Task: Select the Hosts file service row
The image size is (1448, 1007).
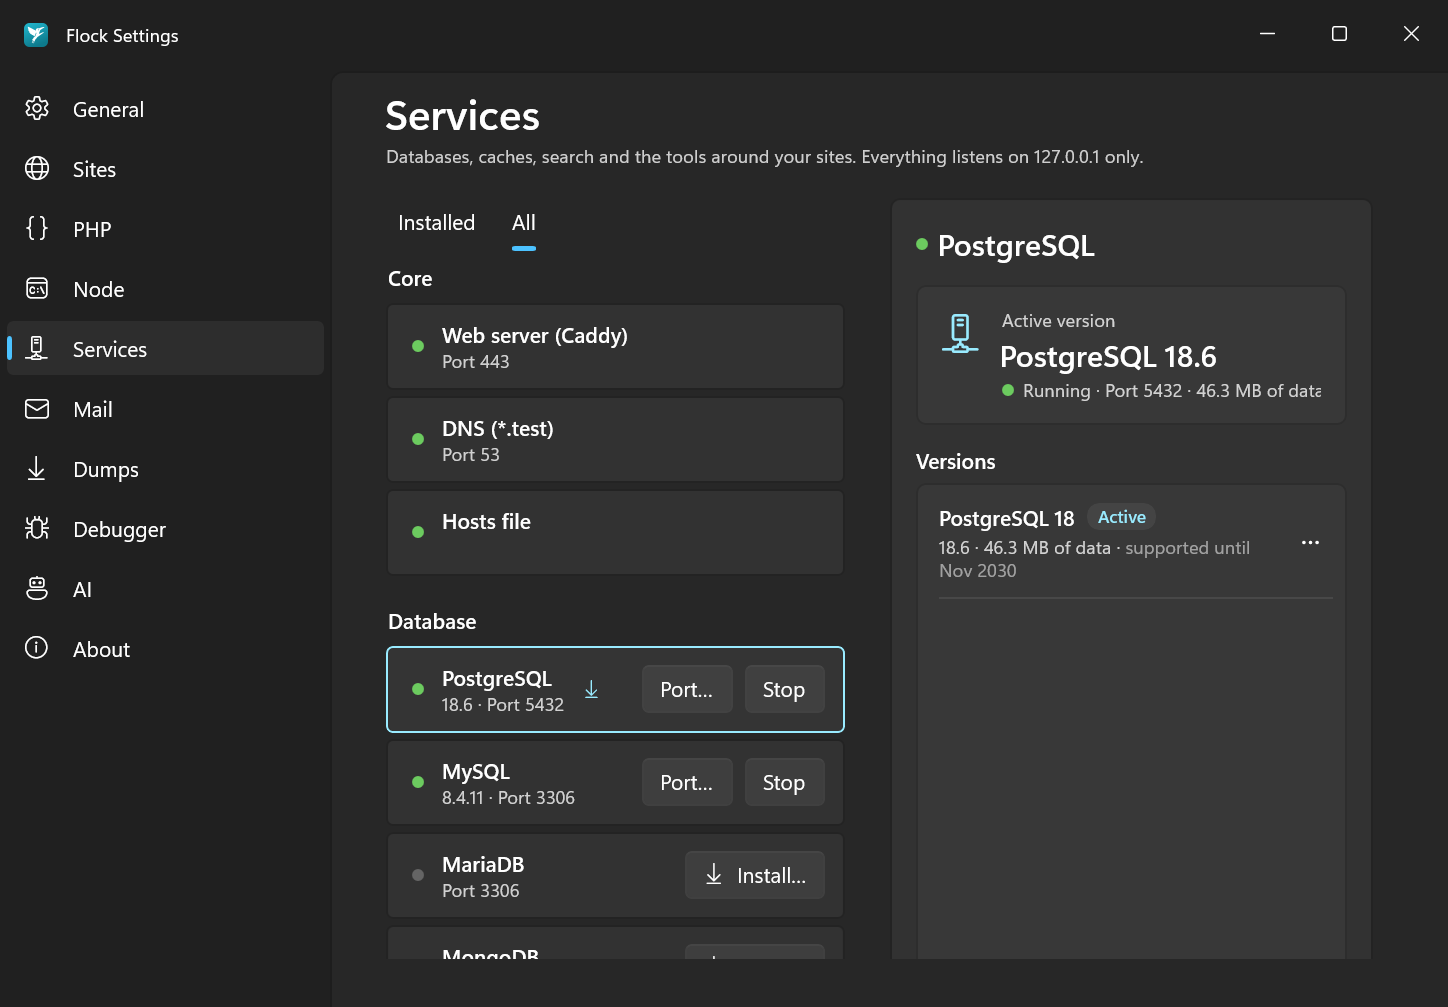Action: 615,533
